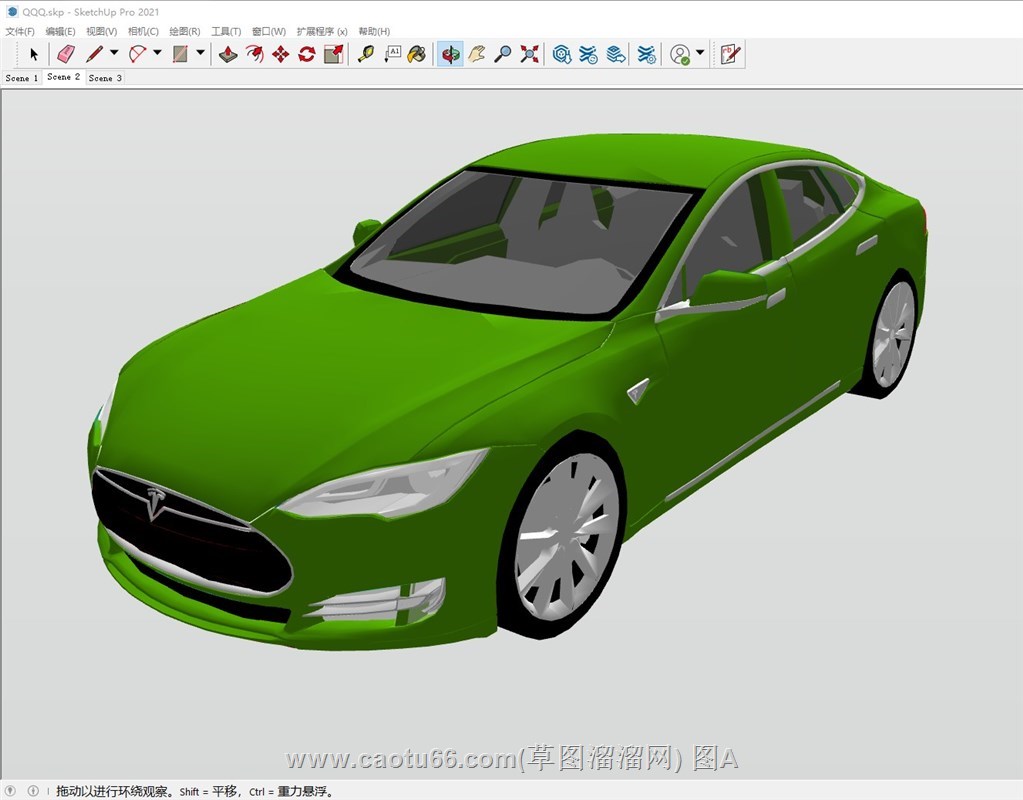Expand the Rectangle shapes dropdown arrow
The height and width of the screenshot is (800, 1023).
coord(200,52)
